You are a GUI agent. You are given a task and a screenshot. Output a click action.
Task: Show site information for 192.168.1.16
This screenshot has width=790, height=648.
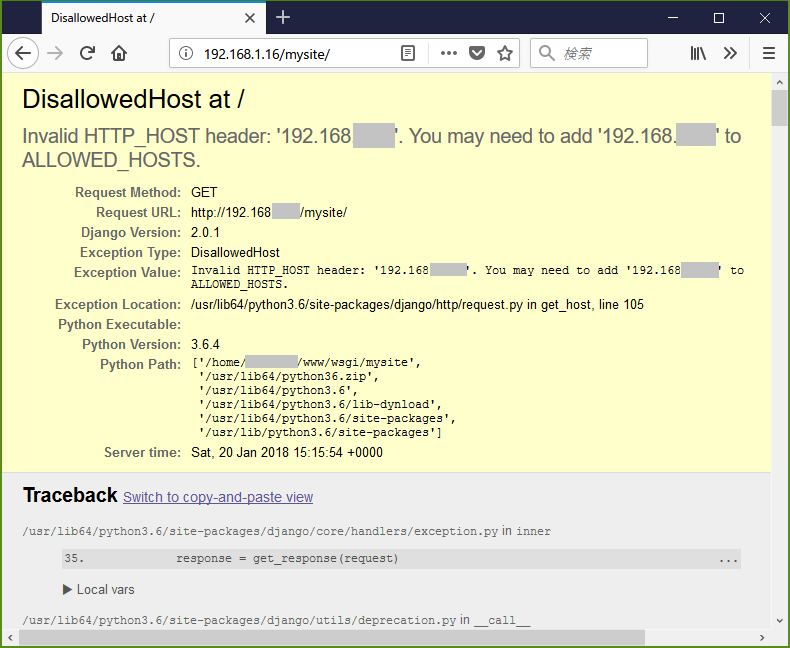(186, 53)
